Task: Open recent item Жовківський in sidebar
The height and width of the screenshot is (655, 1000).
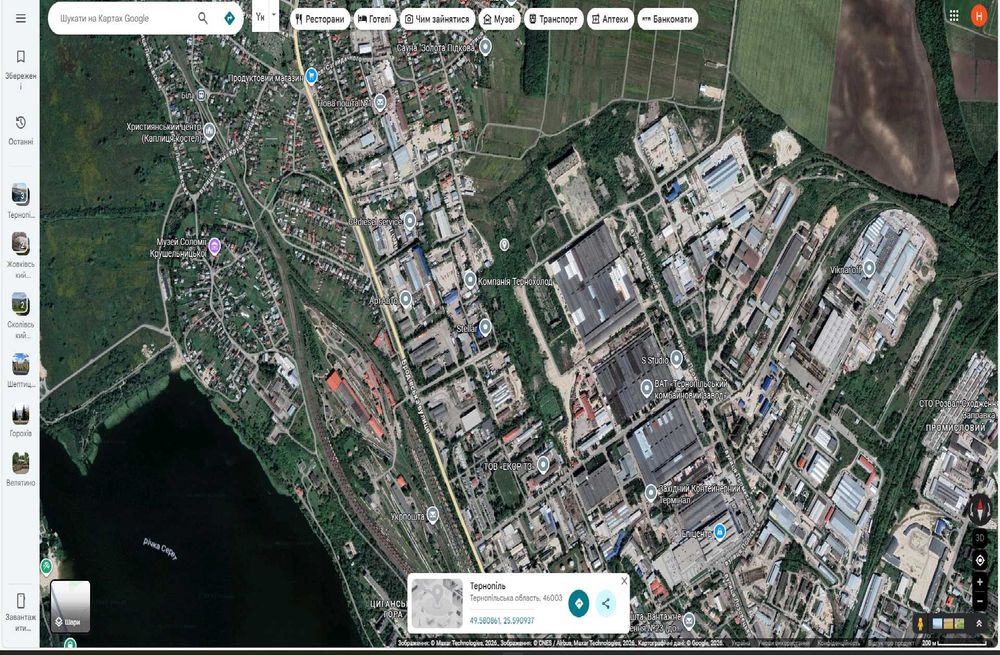Action: coord(20,255)
